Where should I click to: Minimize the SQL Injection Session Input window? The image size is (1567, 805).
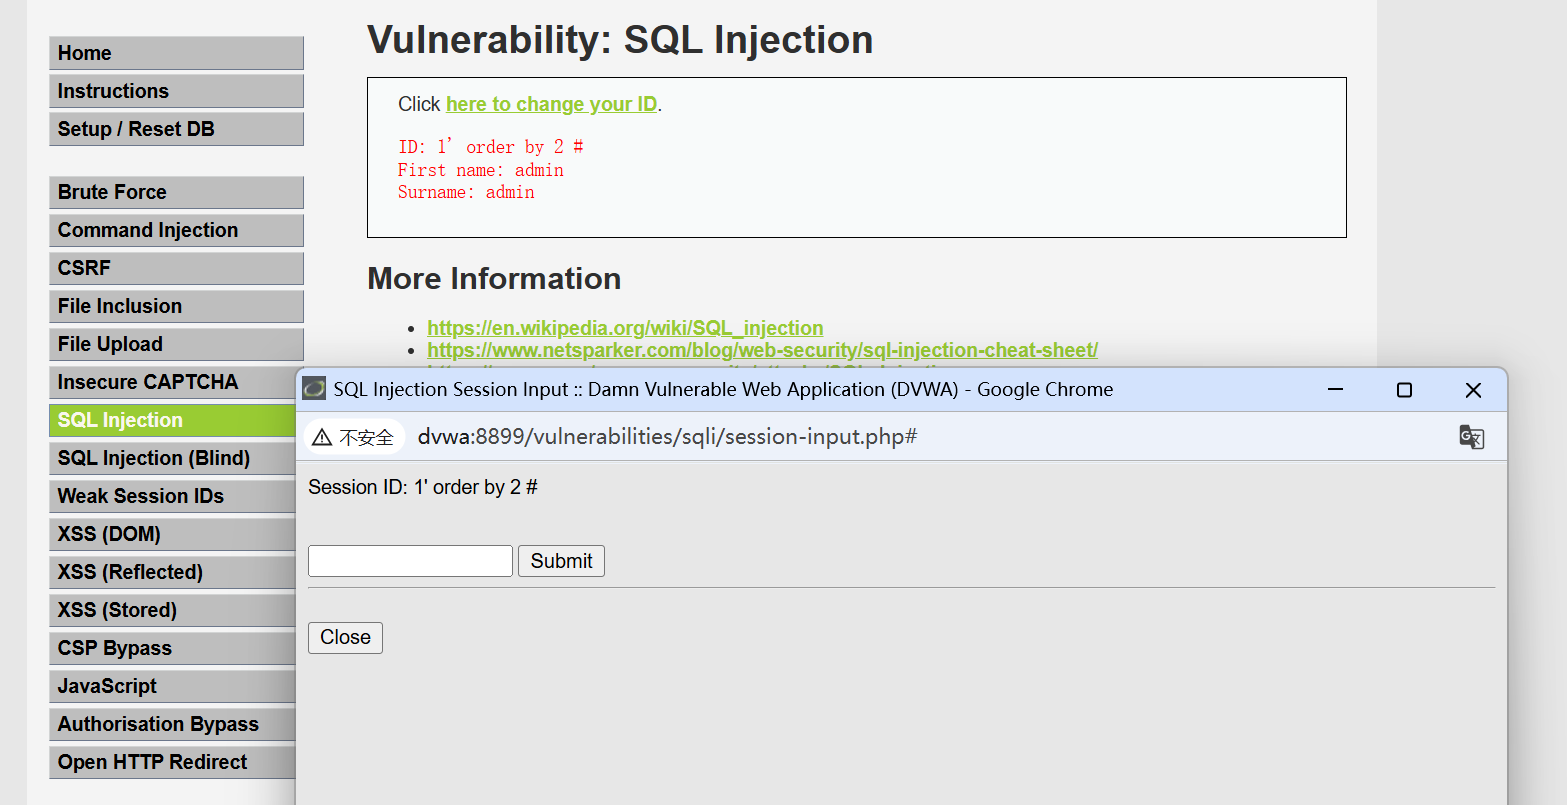1335,389
